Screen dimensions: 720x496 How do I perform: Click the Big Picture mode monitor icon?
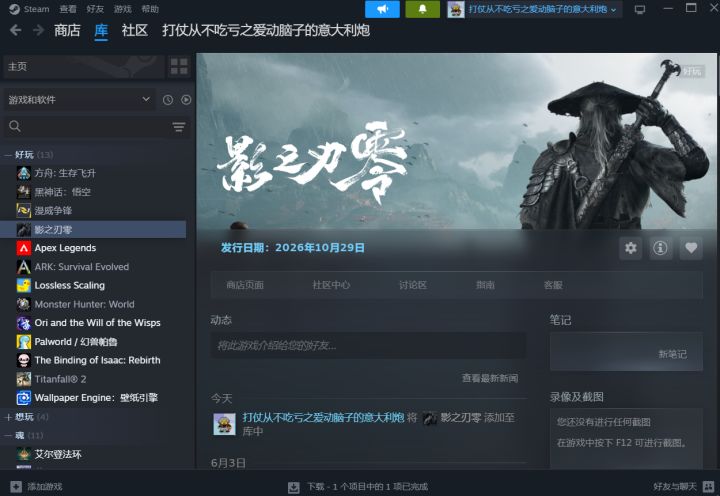pyautogui.click(x=640, y=9)
